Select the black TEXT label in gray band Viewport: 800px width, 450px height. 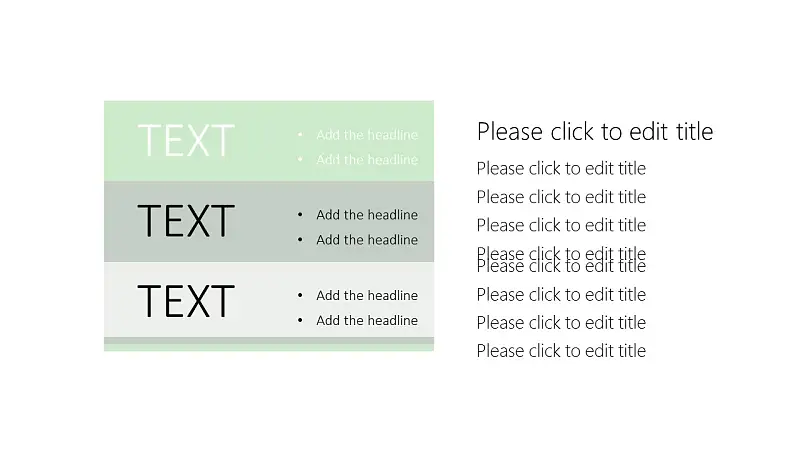[186, 220]
